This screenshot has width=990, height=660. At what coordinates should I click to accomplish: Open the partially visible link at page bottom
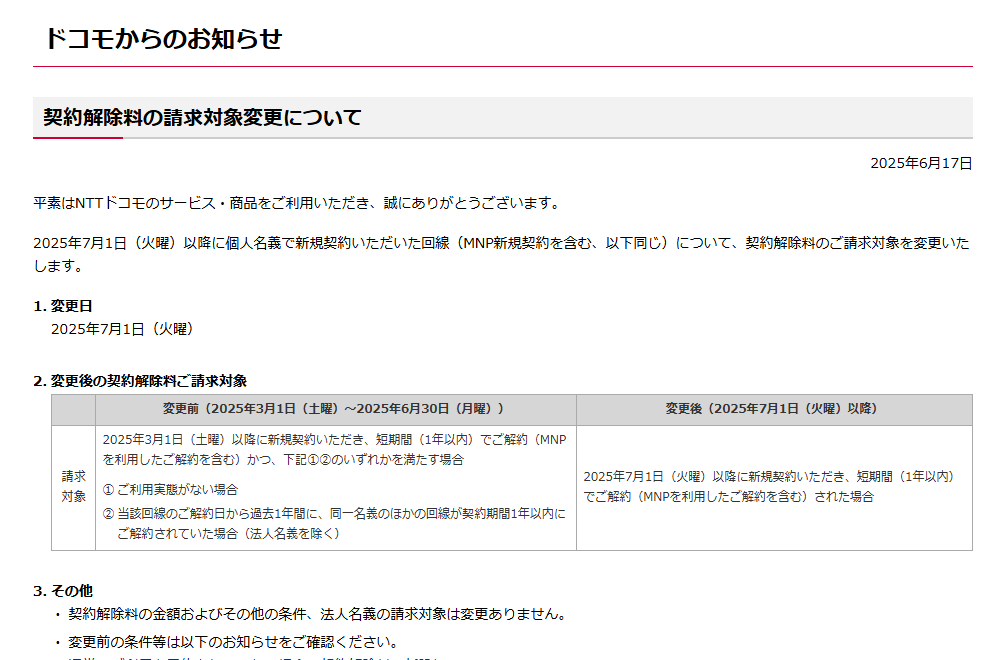[x=253, y=657]
